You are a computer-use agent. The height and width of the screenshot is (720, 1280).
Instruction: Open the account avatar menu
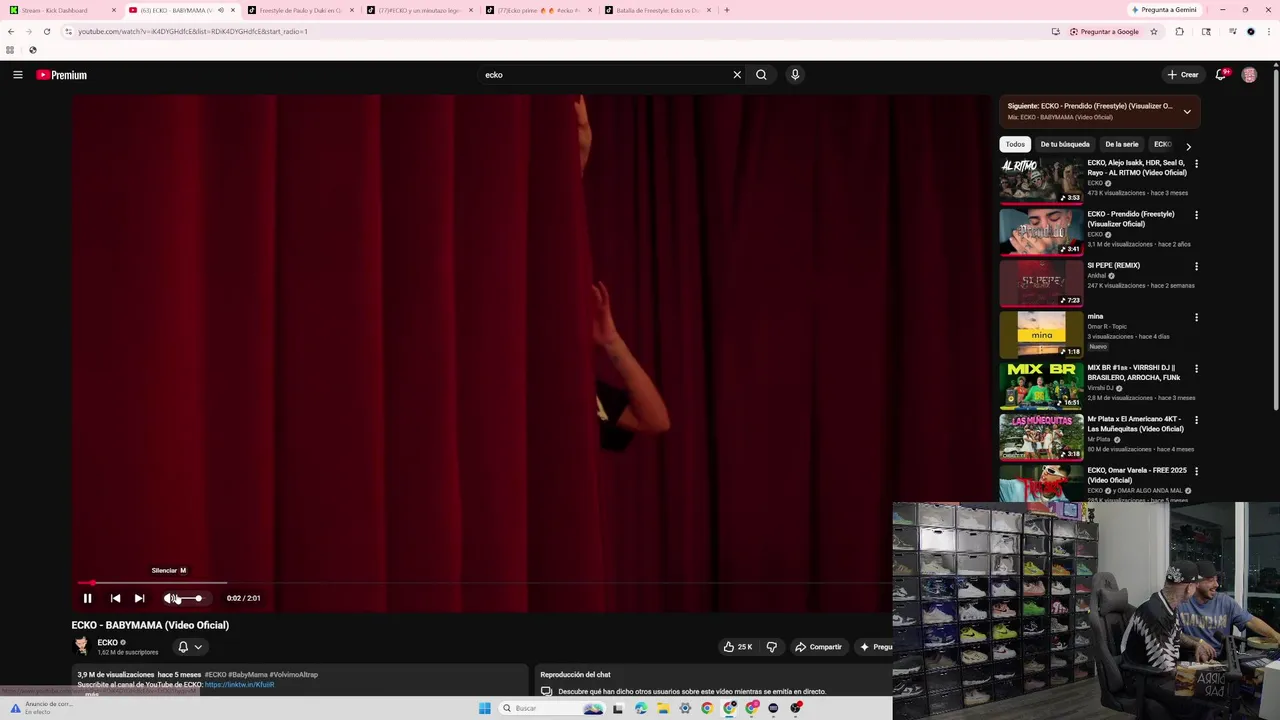tap(1249, 75)
